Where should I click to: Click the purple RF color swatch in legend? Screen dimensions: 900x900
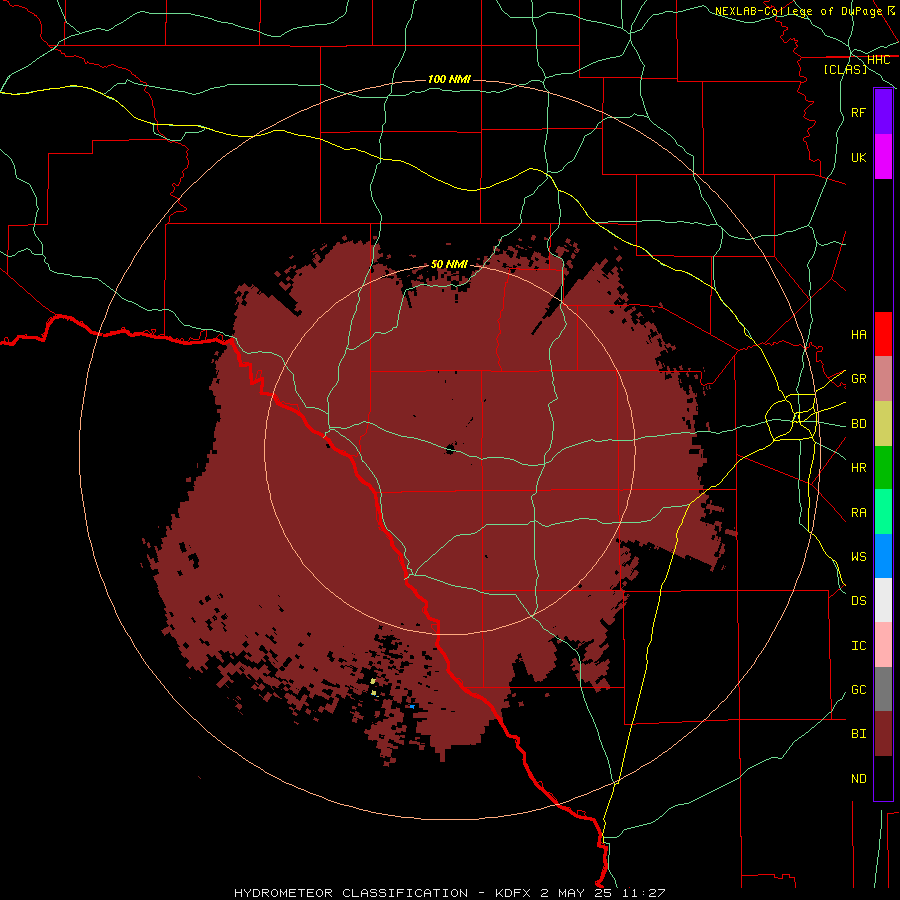[883, 112]
